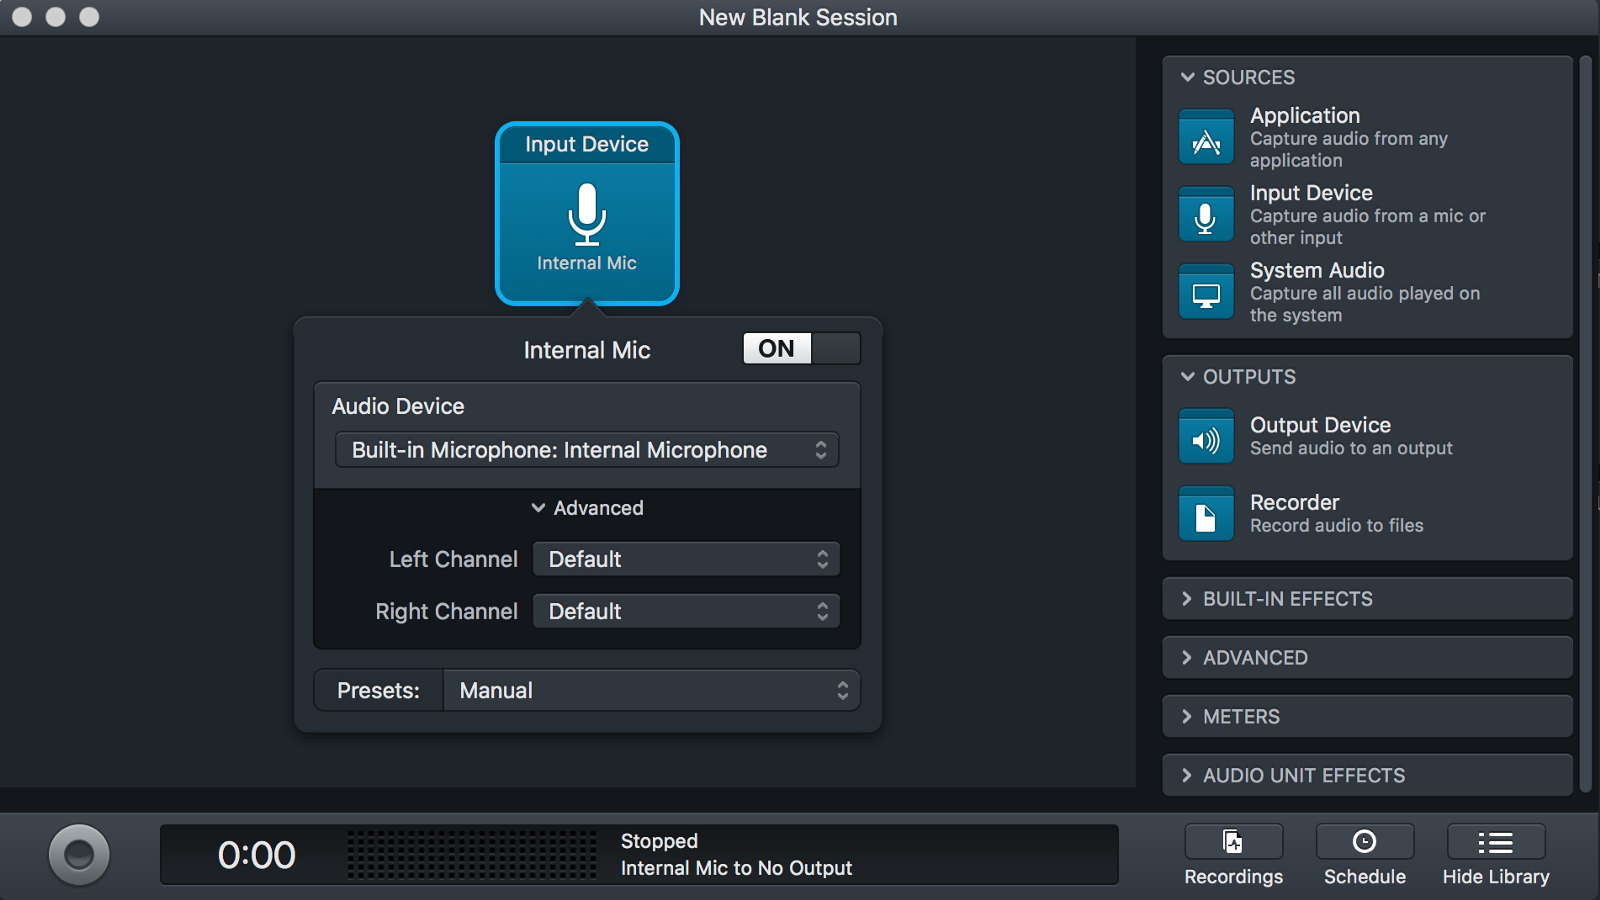Screen dimensions: 1600x900
Task: Click the Internal Mic popover title
Action: (587, 350)
